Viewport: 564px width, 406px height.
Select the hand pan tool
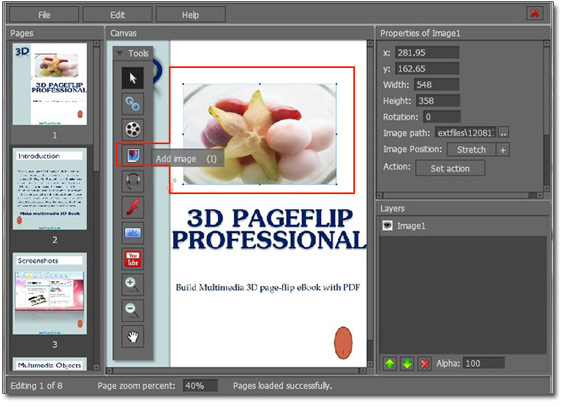pos(133,337)
